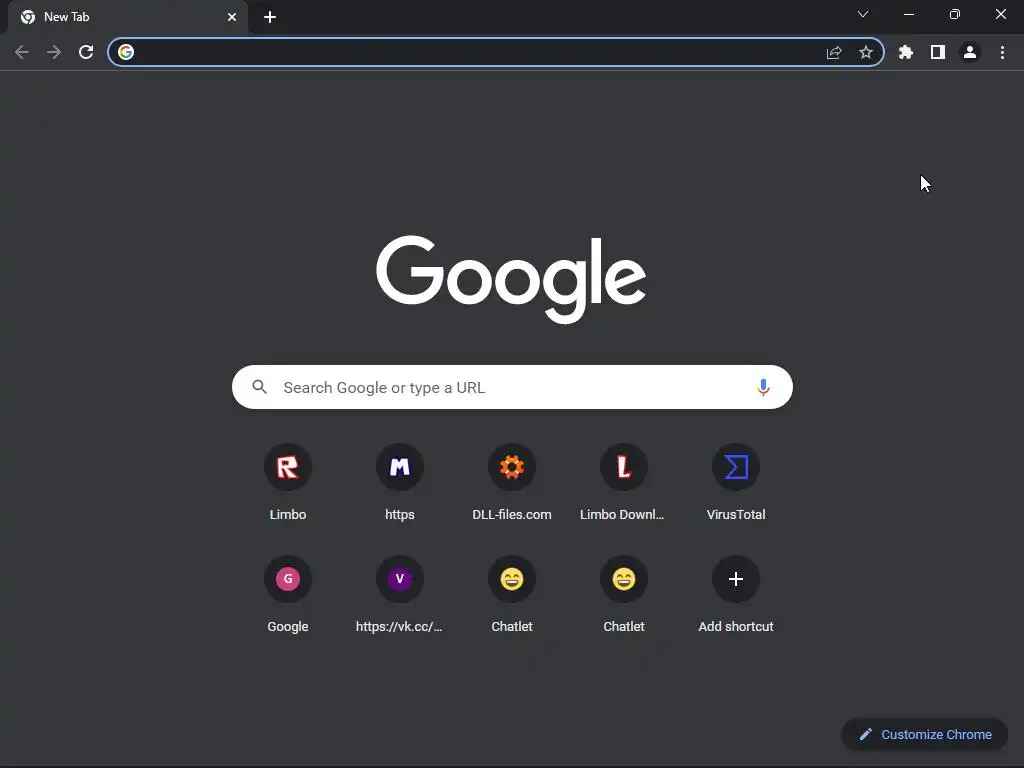Click the Google icon in the address bar
This screenshot has height=768, width=1024.
[x=126, y=52]
